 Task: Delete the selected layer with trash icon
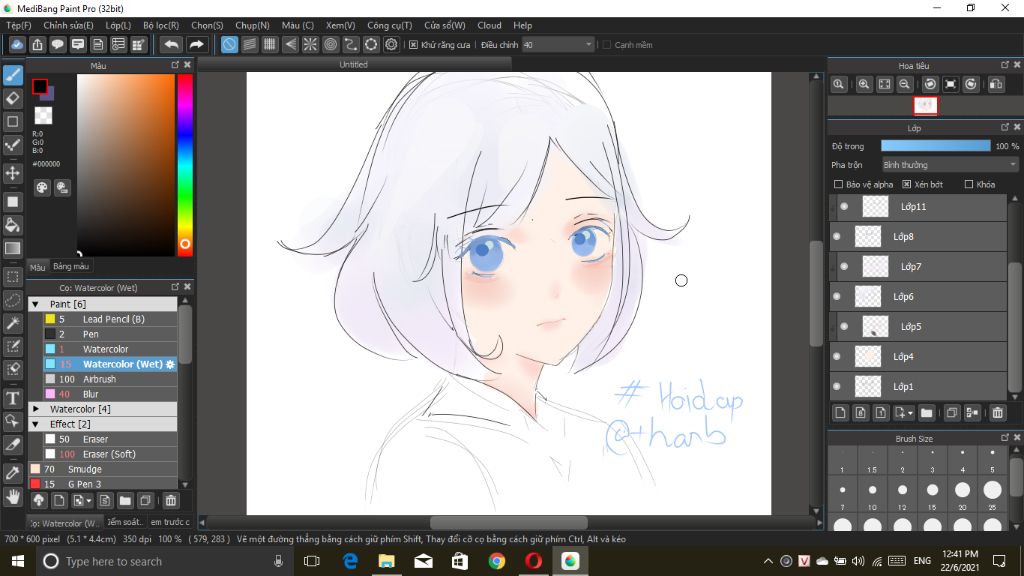pyautogui.click(x=997, y=413)
